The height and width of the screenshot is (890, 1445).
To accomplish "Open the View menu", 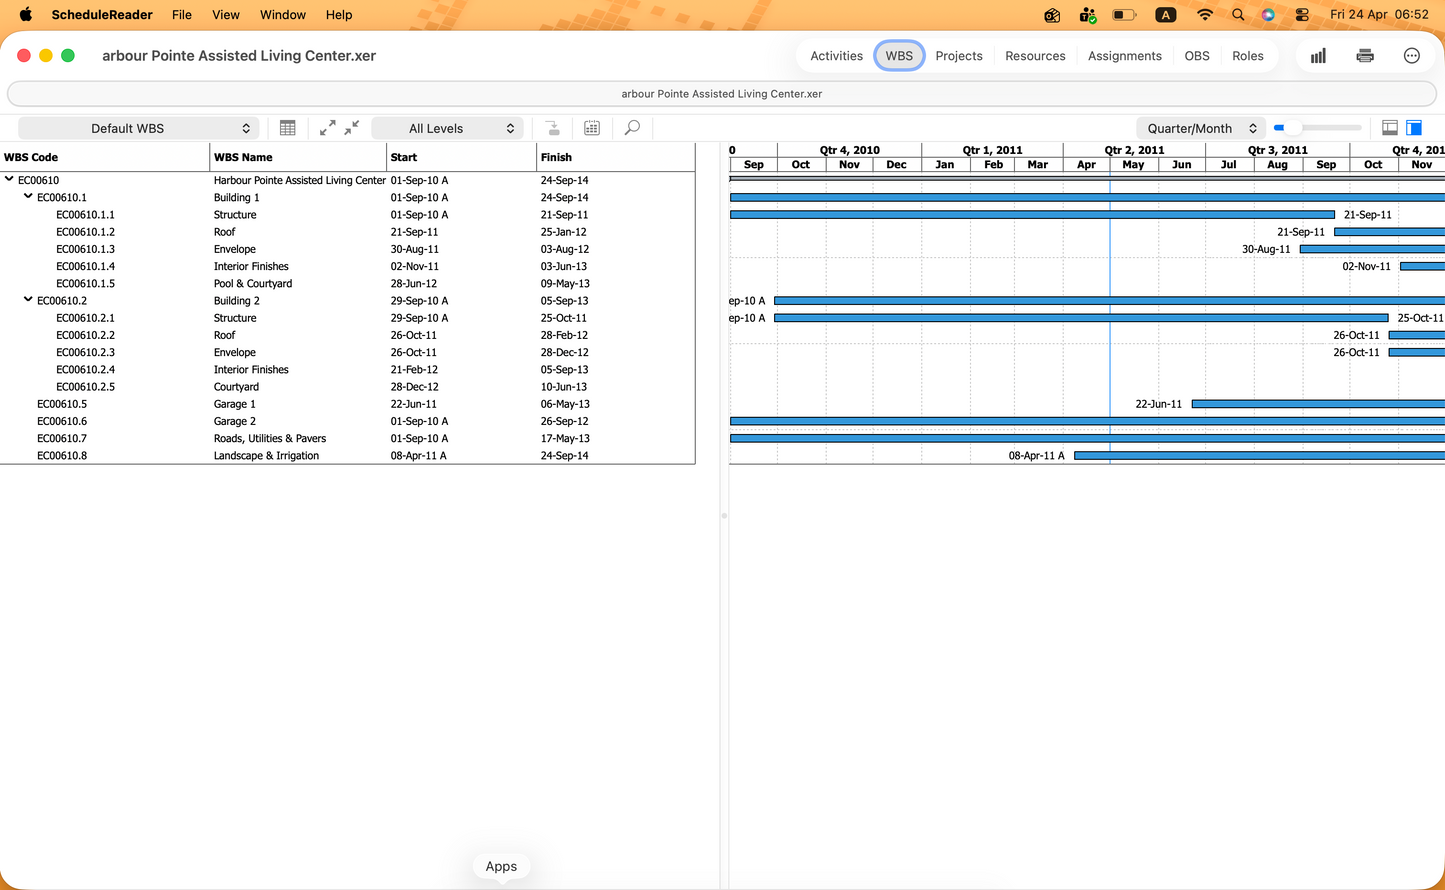I will click(226, 15).
